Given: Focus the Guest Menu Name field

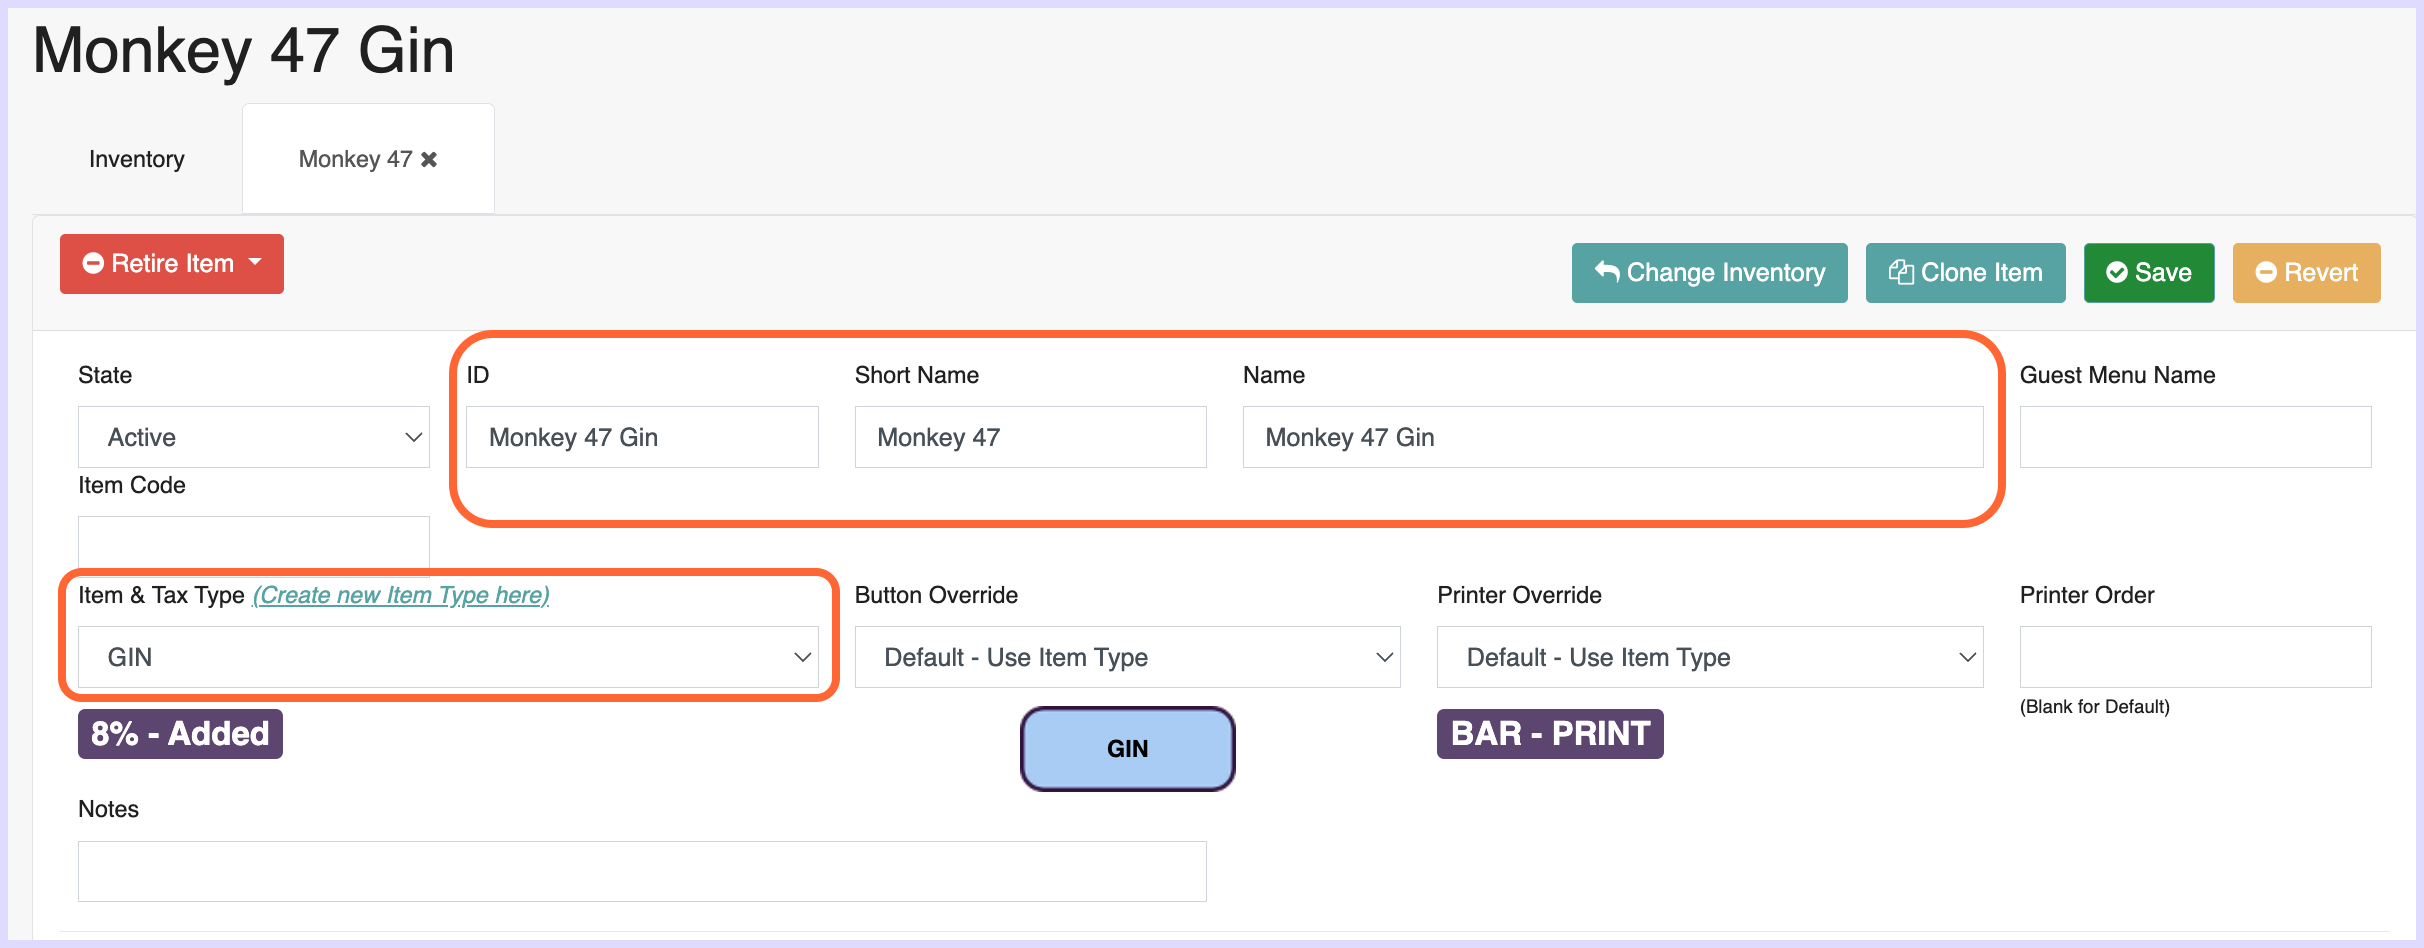Looking at the screenshot, I should 2195,437.
